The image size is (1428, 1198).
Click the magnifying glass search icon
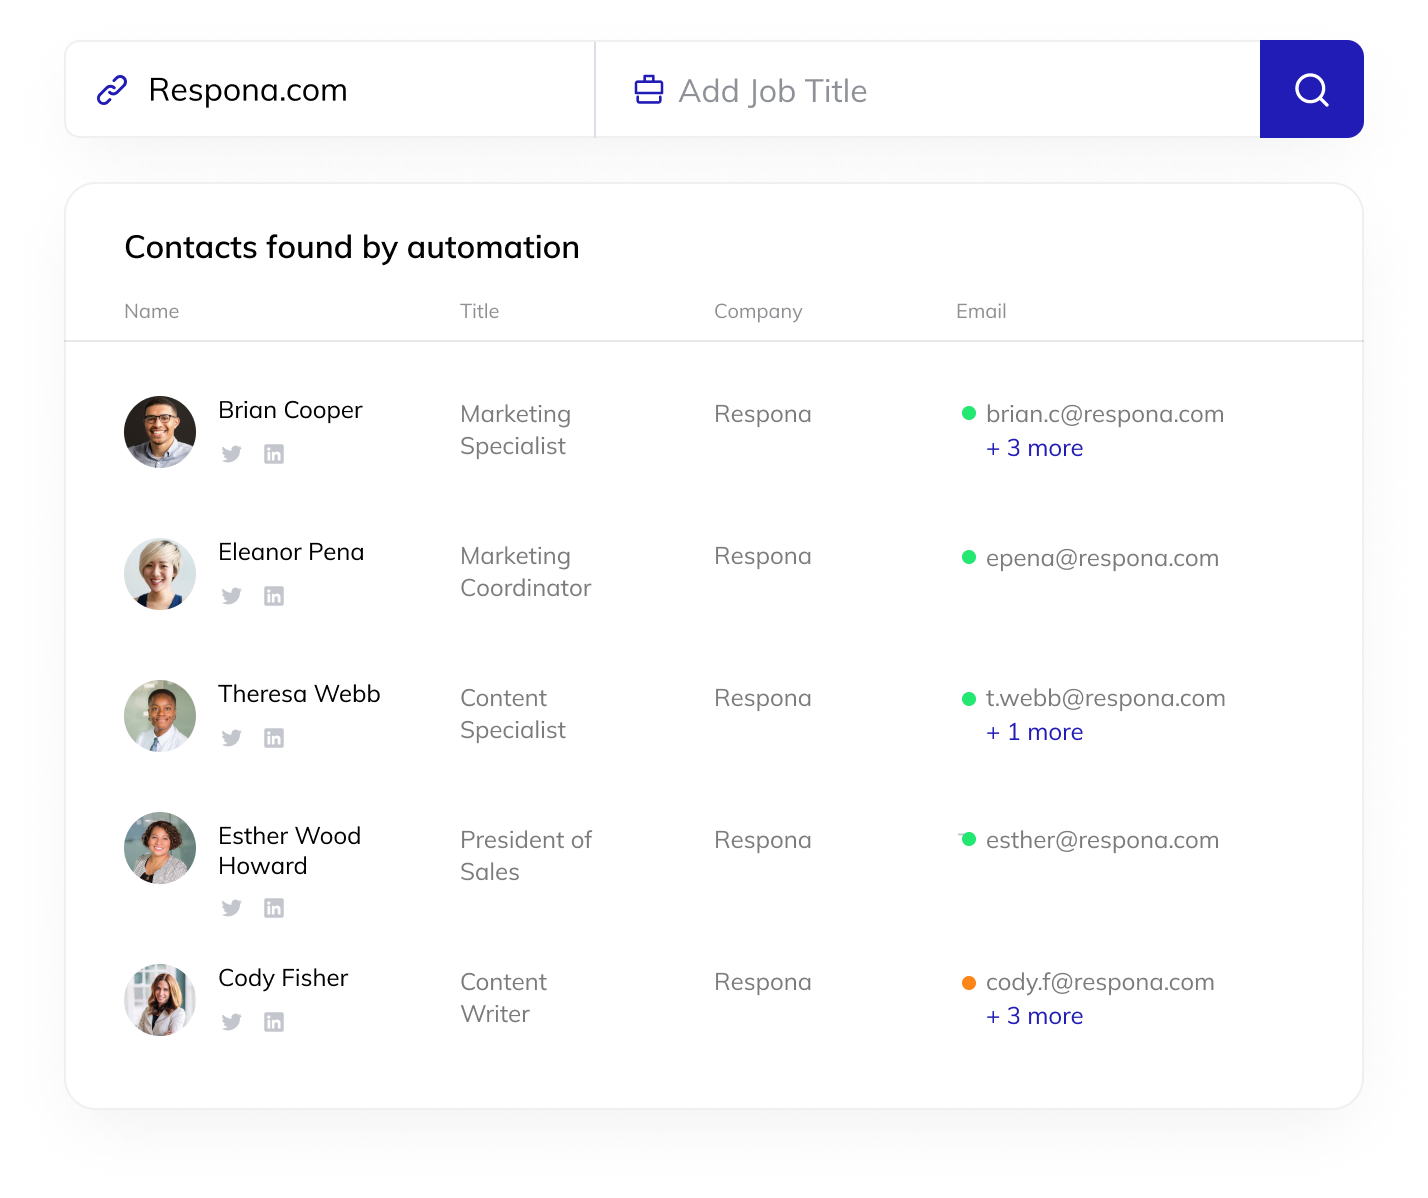coord(1310,89)
